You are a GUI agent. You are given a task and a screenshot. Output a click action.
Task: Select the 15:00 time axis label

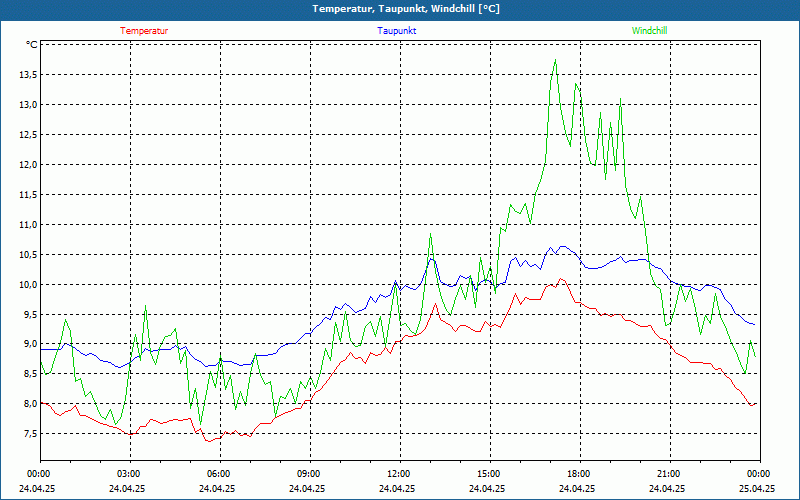(488, 474)
